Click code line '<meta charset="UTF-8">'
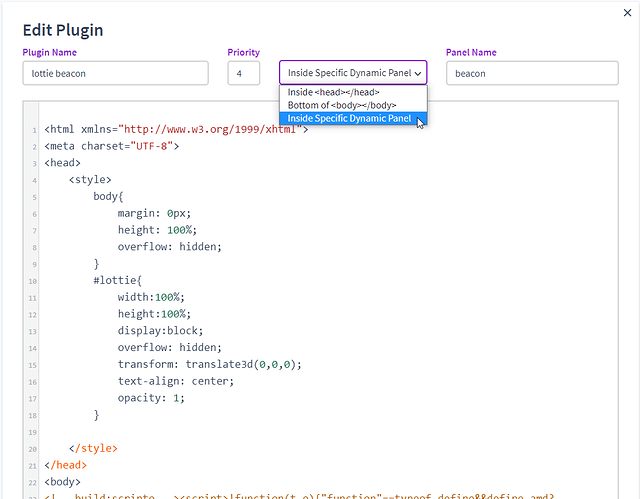640x499 pixels. [112, 146]
